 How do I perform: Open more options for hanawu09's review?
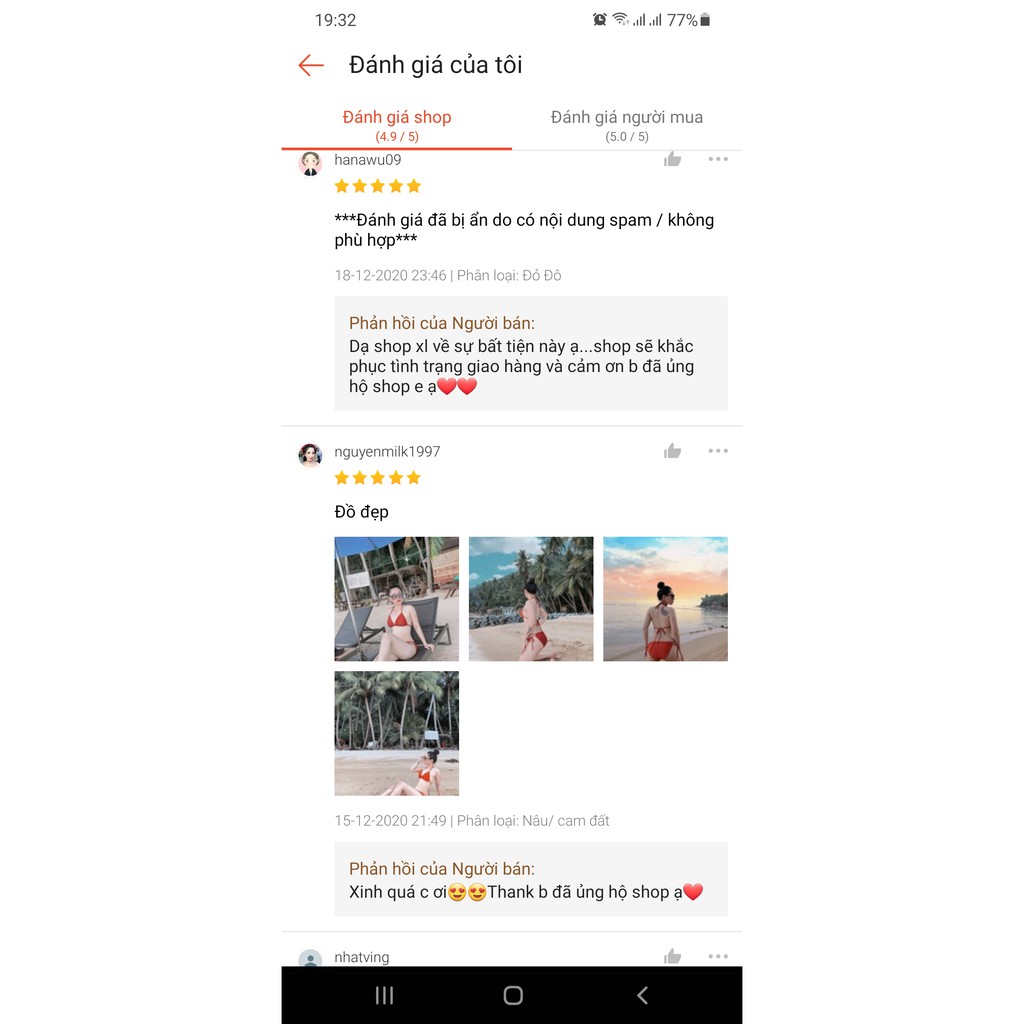[x=718, y=159]
